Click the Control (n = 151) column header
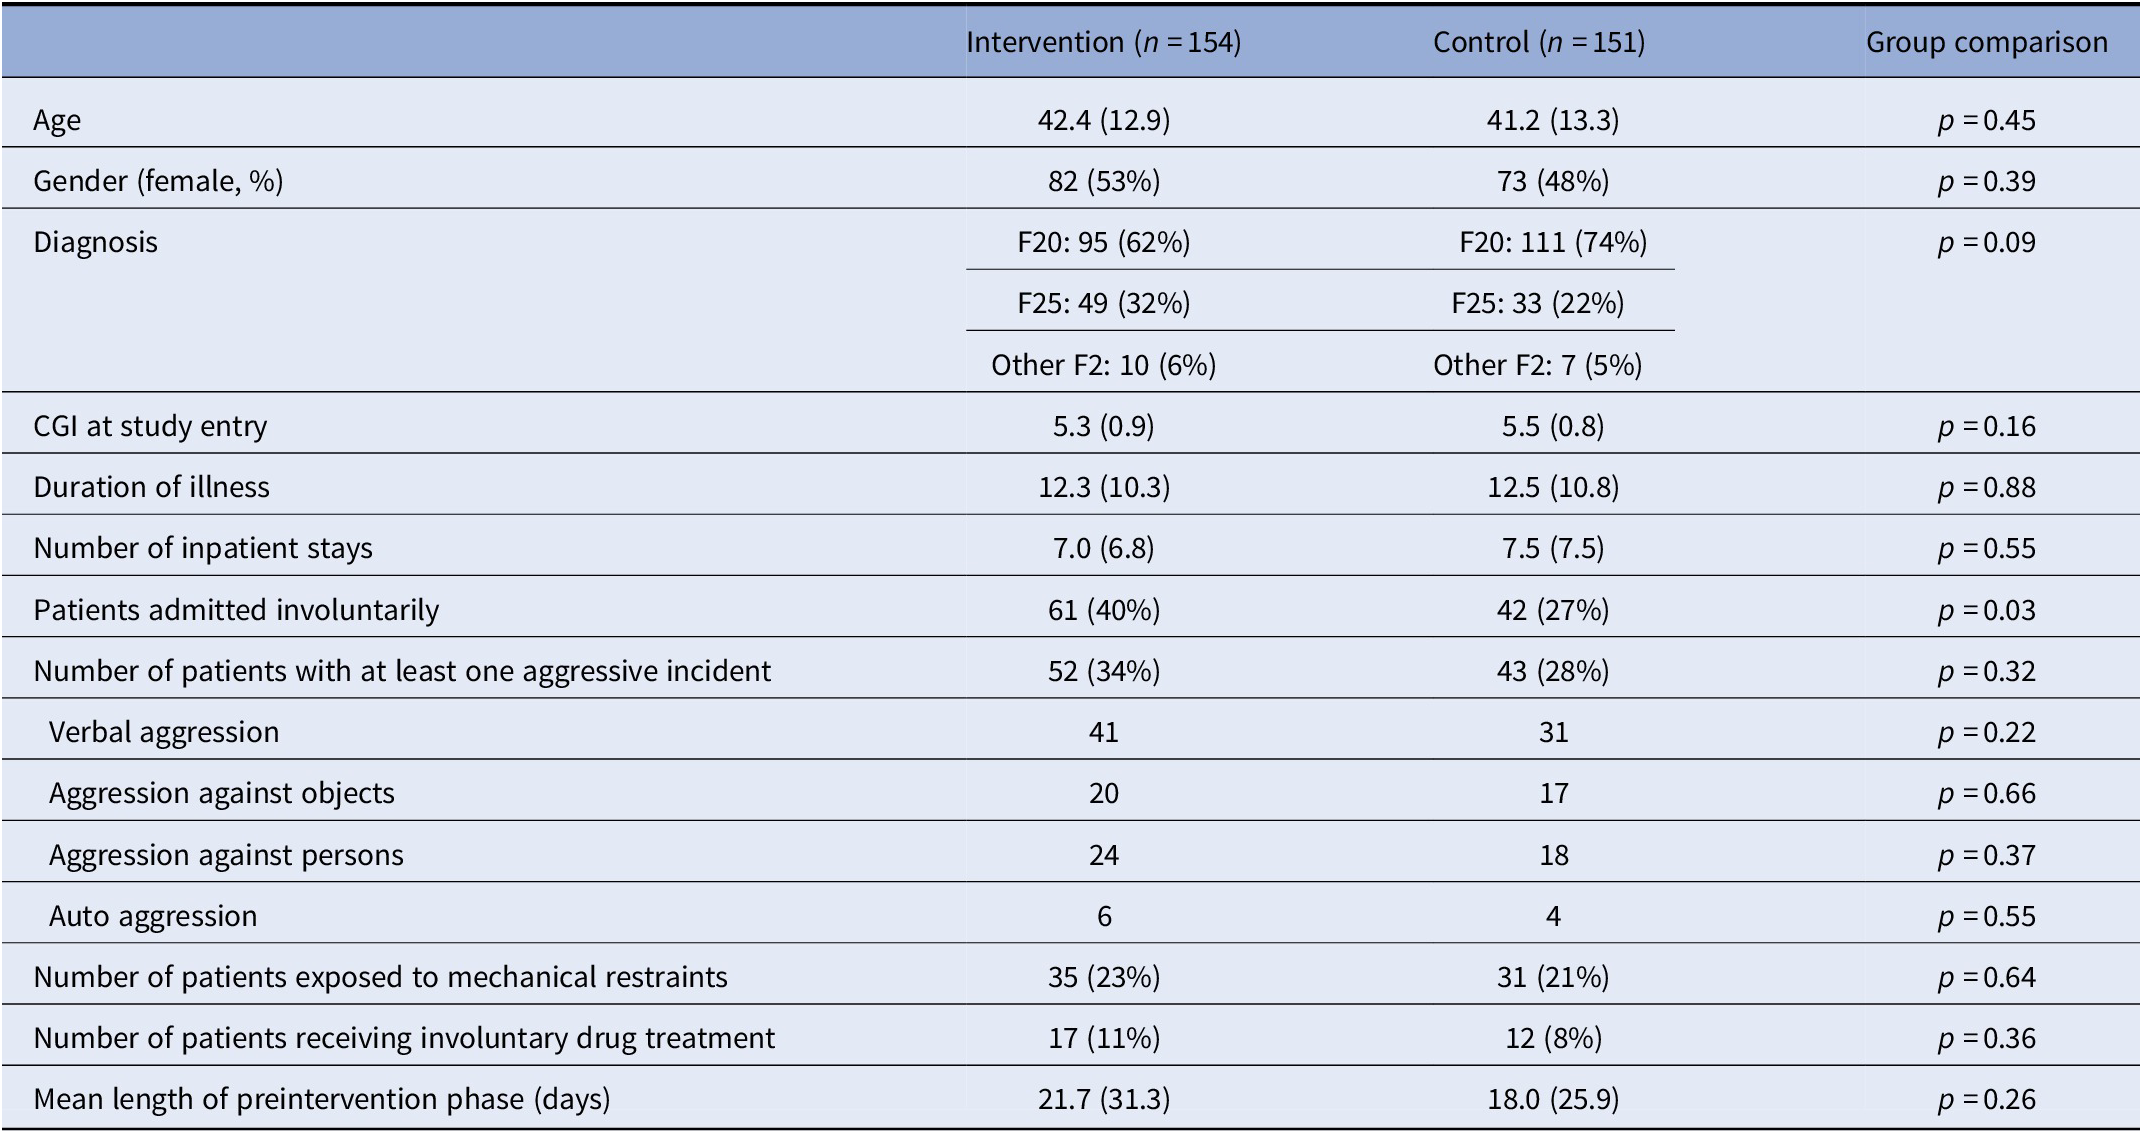Image resolution: width=2142 pixels, height=1133 pixels. (1538, 42)
